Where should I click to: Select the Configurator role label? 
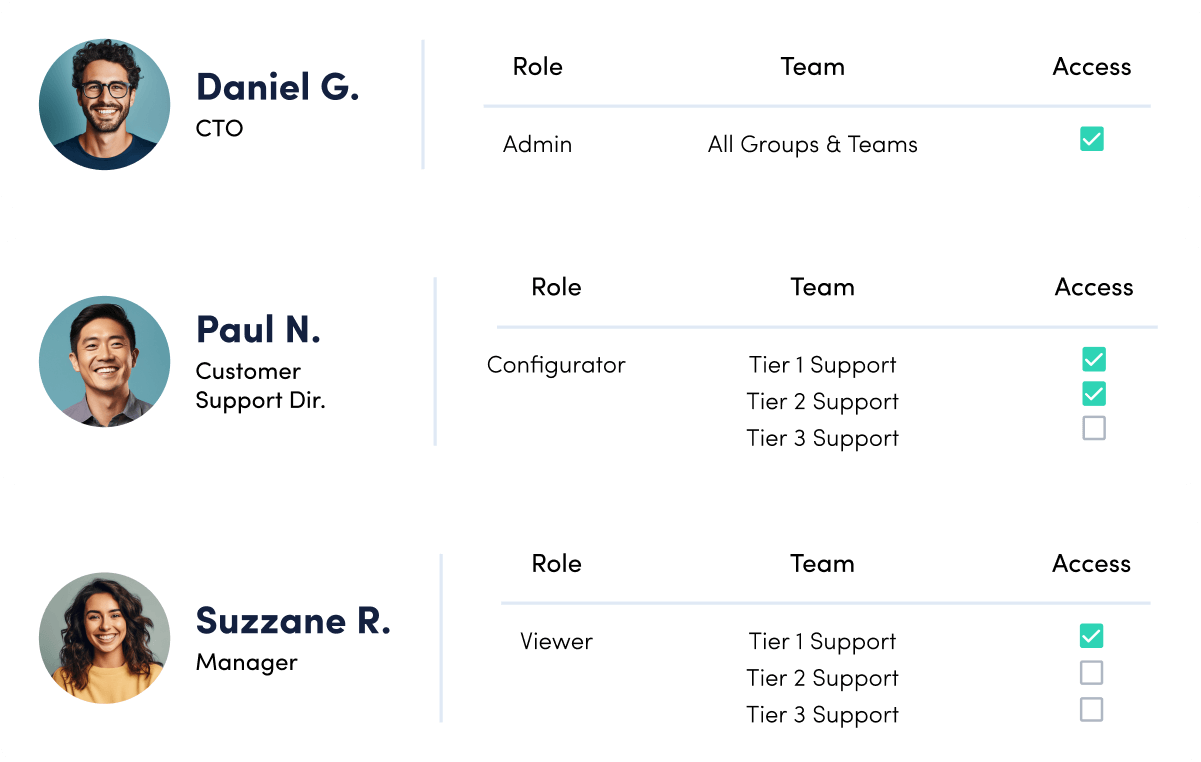point(556,365)
